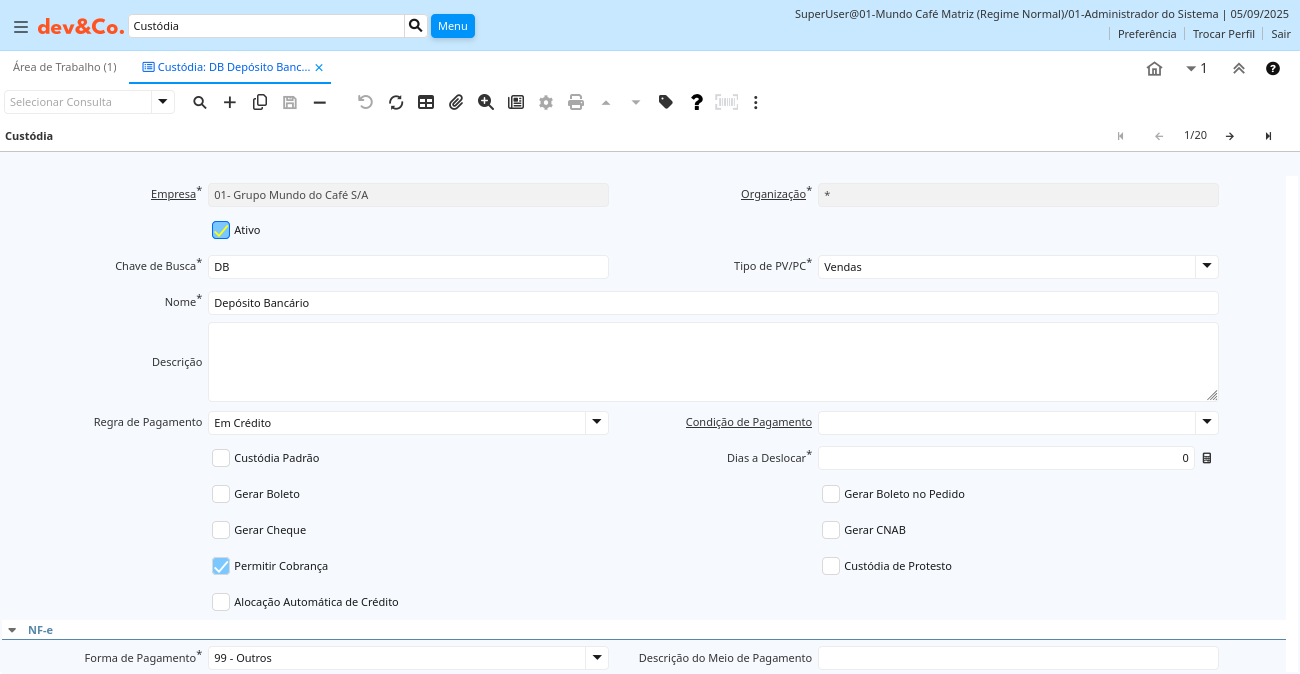Click the Zoom Across magnifier icon

(x=486, y=102)
